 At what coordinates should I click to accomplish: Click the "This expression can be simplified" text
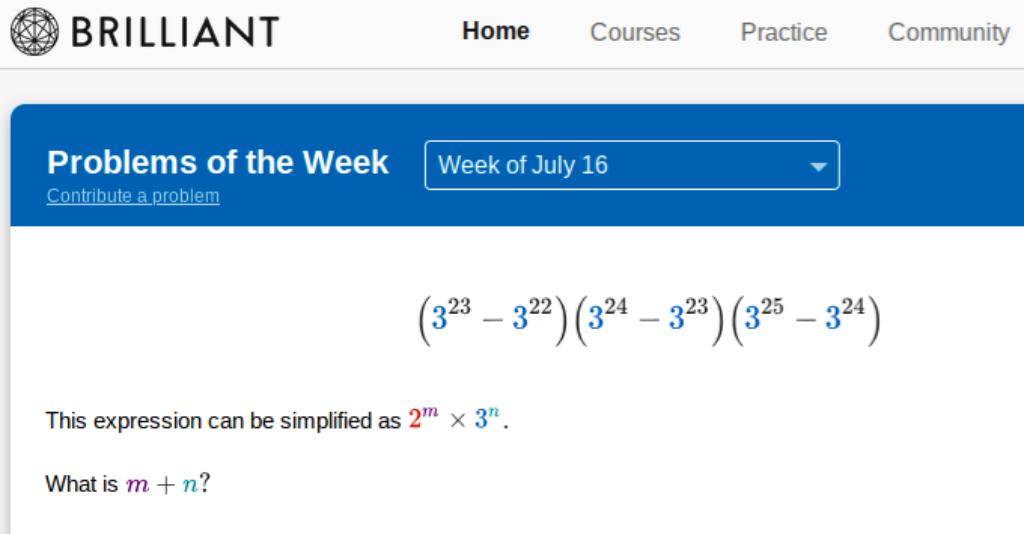pyautogui.click(x=222, y=421)
